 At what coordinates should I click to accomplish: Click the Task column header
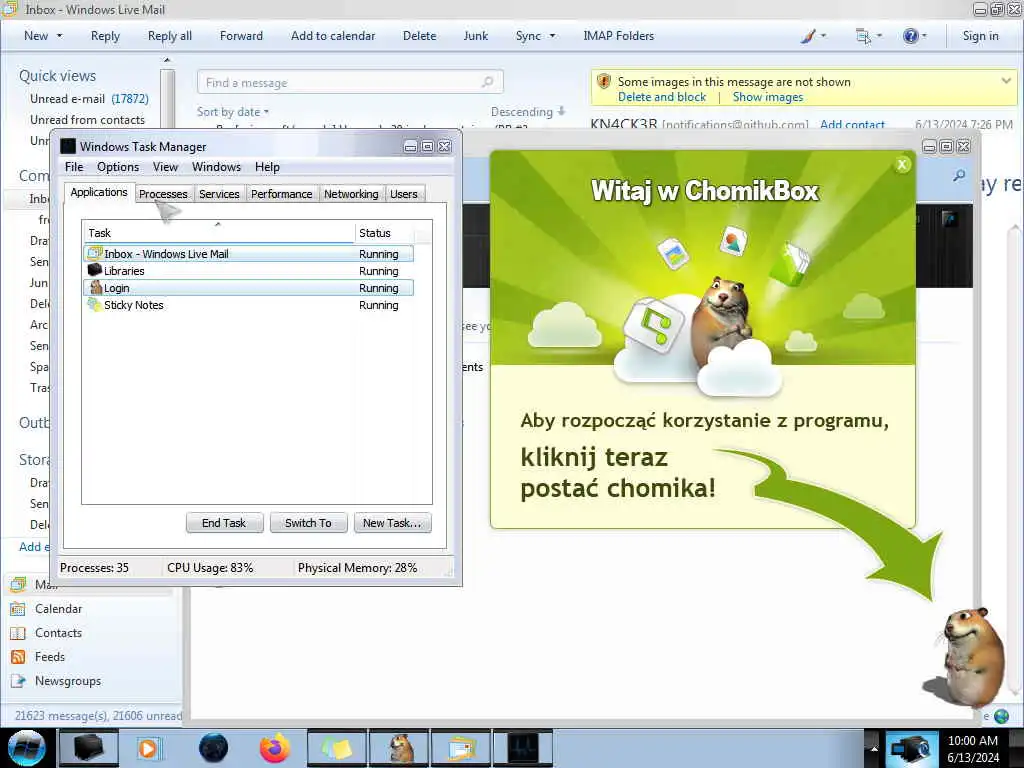click(x=219, y=233)
